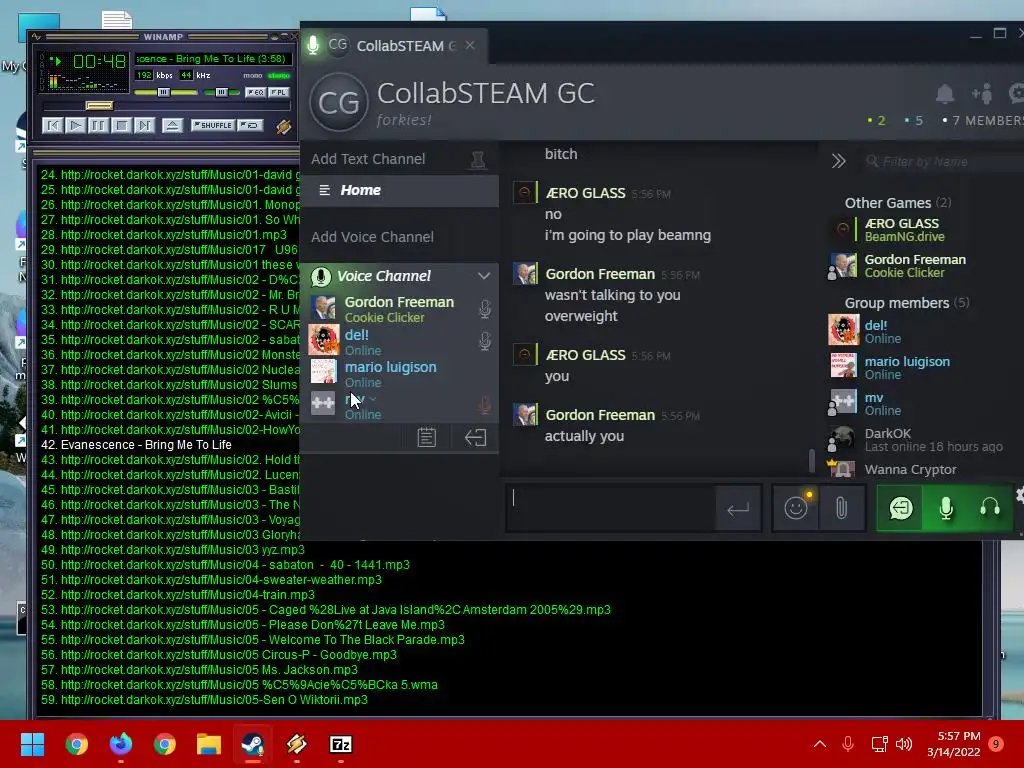Image resolution: width=1024 pixels, height=768 pixels.
Task: Attach file with paperclip icon
Action: click(x=841, y=507)
